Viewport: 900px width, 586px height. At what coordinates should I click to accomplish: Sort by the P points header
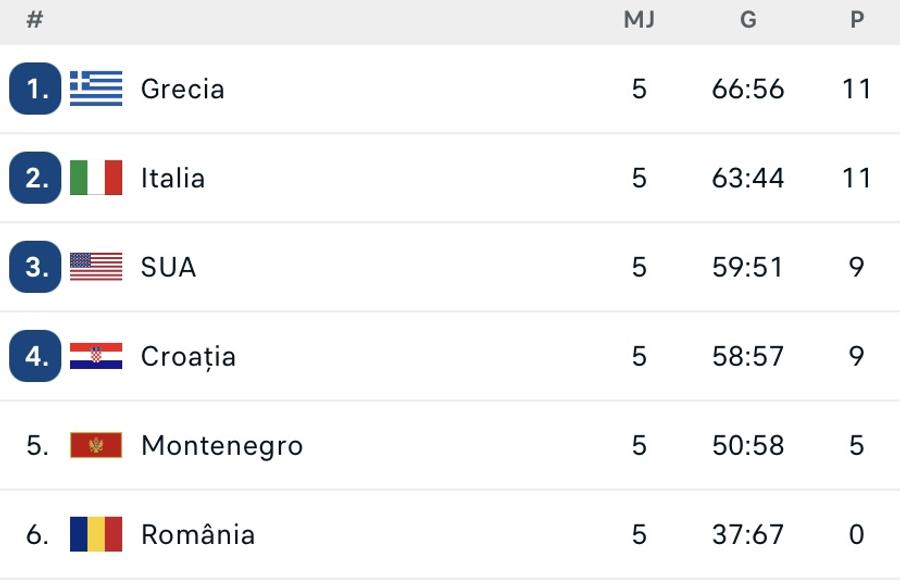856,20
